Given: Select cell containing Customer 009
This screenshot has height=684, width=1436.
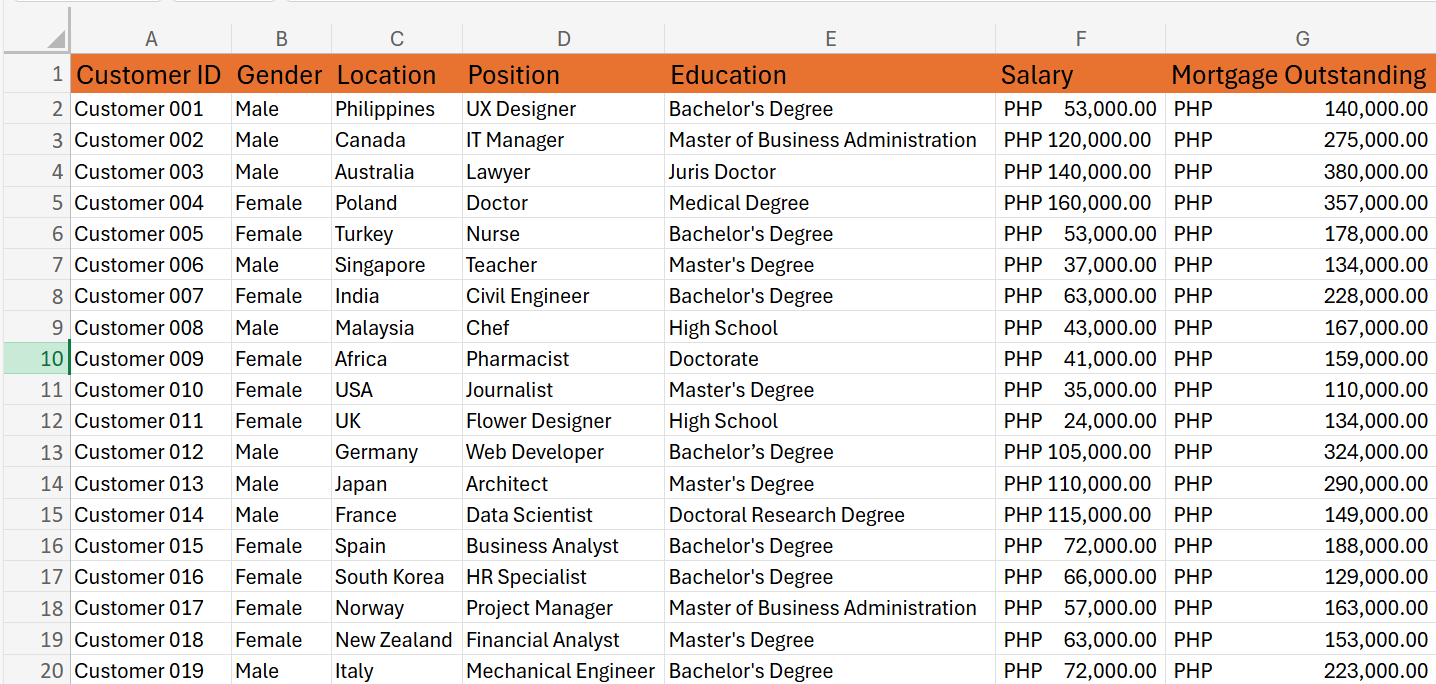Looking at the screenshot, I should point(139,359).
